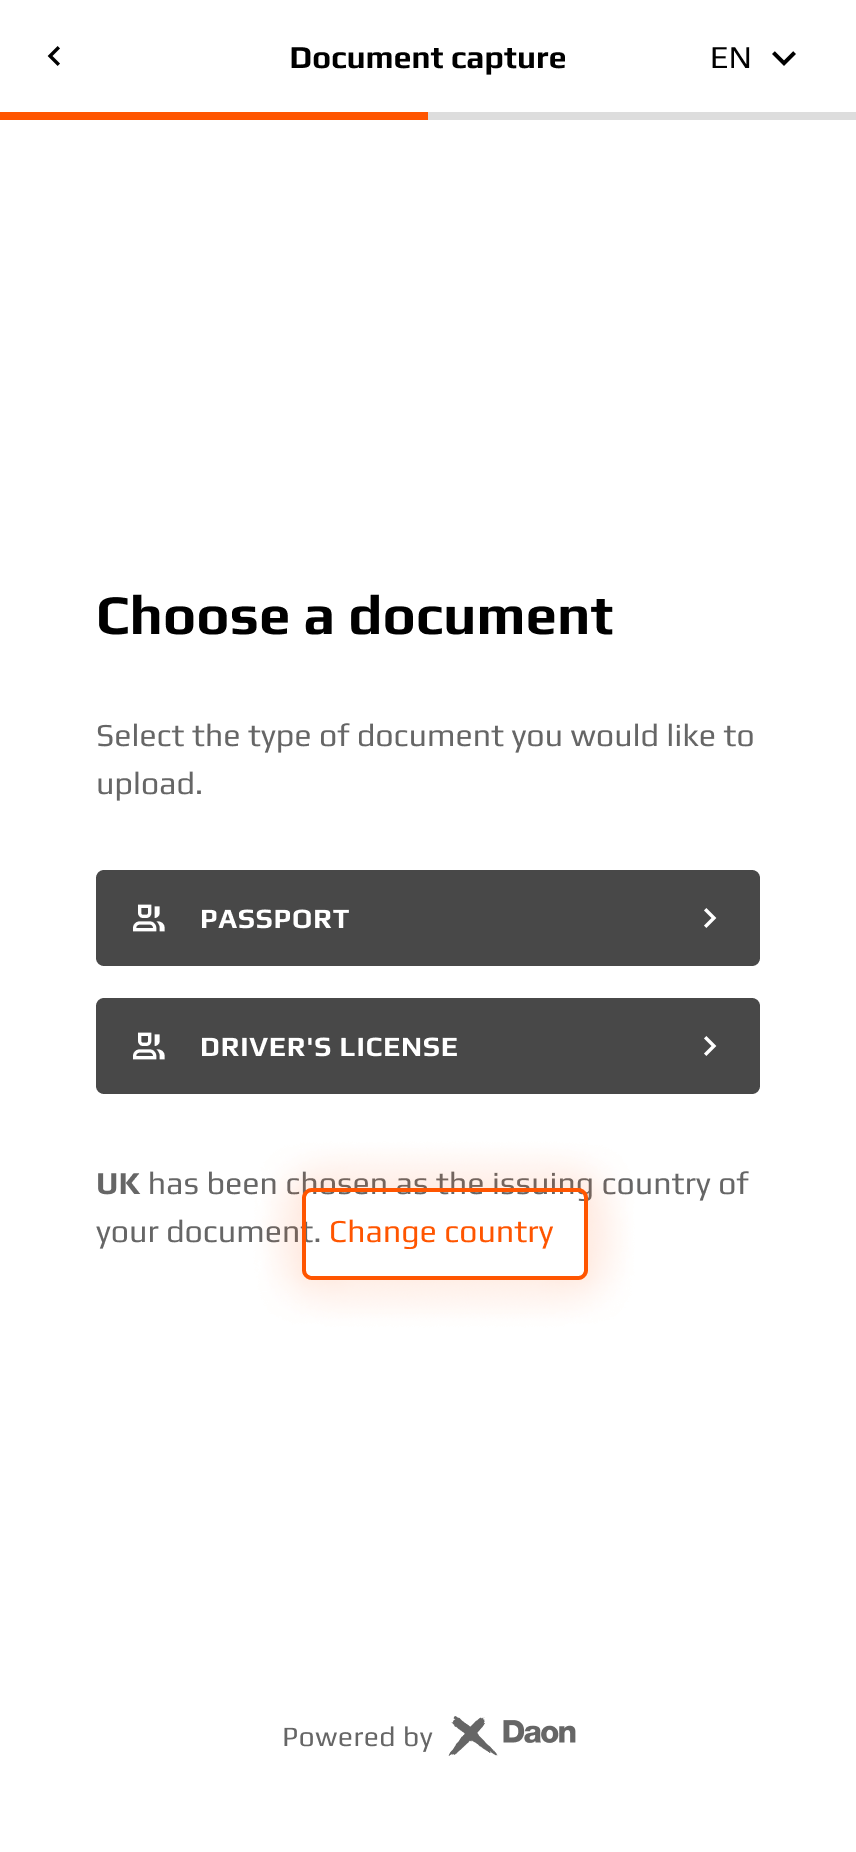This screenshot has height=1852, width=856.
Task: Expand the Passport document option
Action: (428, 917)
